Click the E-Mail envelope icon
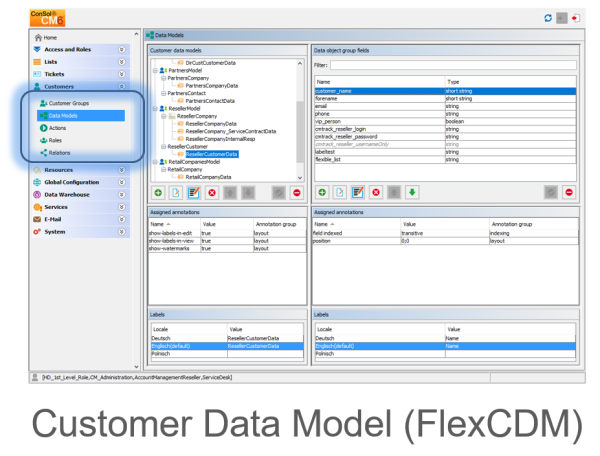Viewport: 600px width, 456px height. click(37, 219)
